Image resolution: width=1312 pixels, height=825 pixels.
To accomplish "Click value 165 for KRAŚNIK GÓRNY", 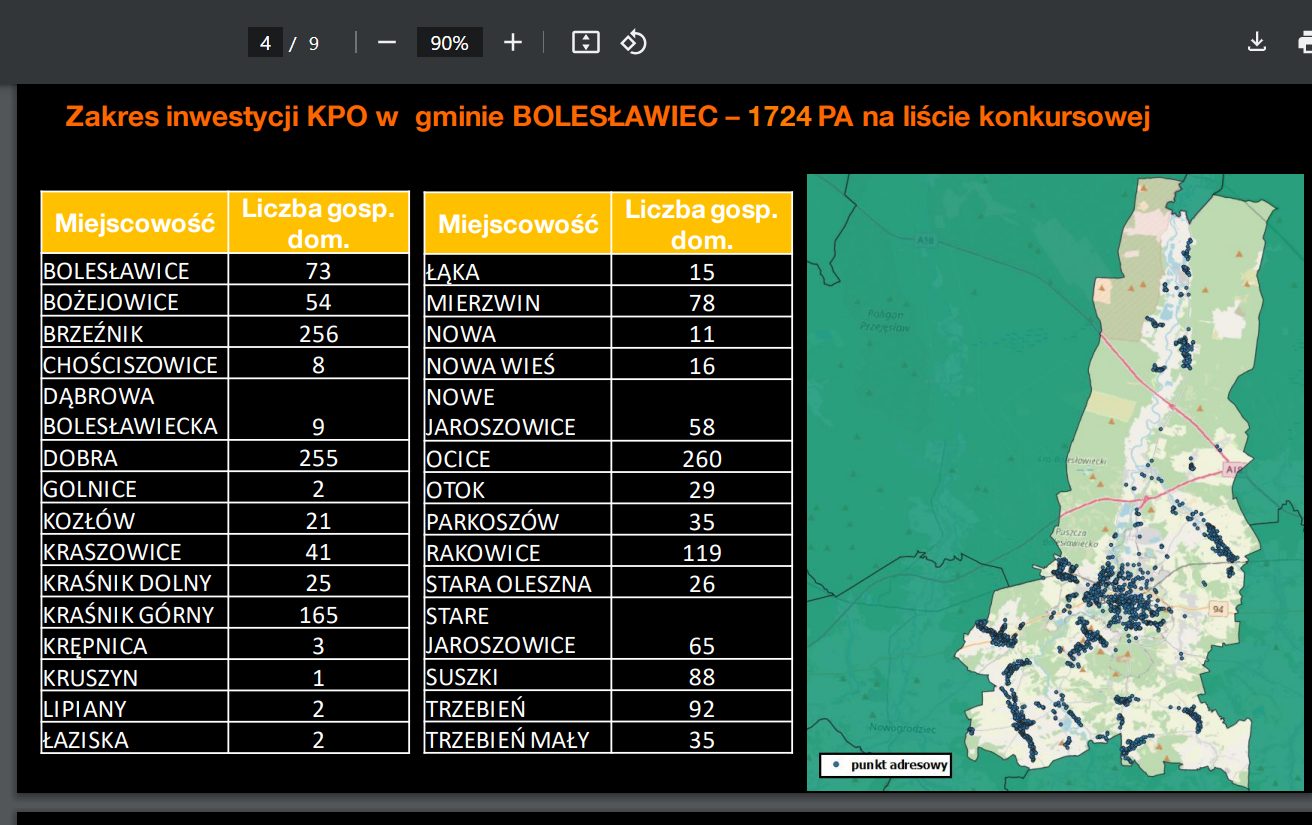I will coord(319,615).
